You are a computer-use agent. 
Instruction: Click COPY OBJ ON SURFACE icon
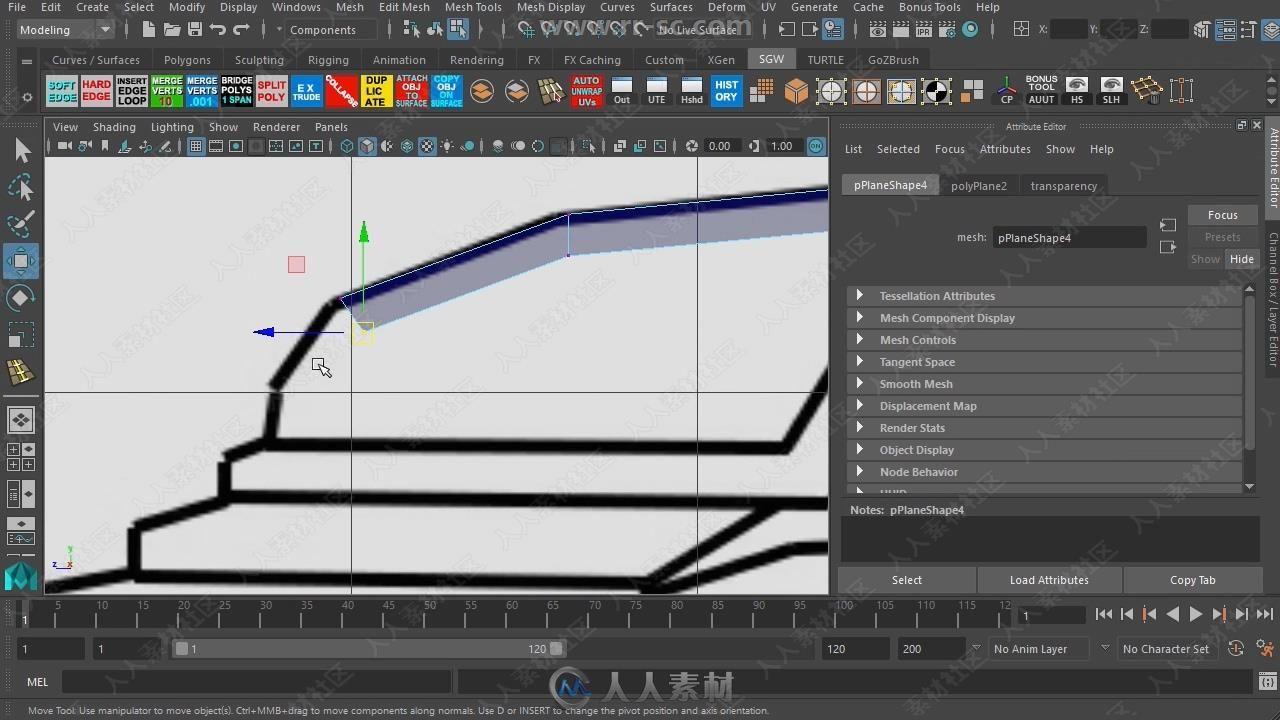(x=447, y=91)
